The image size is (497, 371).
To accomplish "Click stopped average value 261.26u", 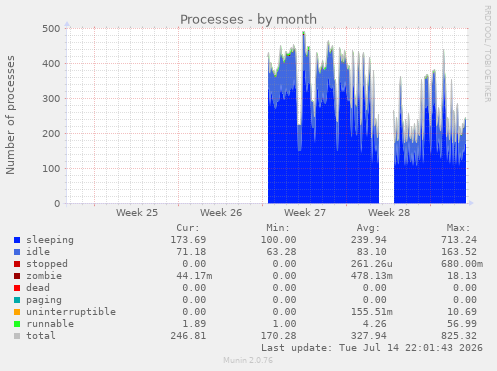I will (372, 264).
